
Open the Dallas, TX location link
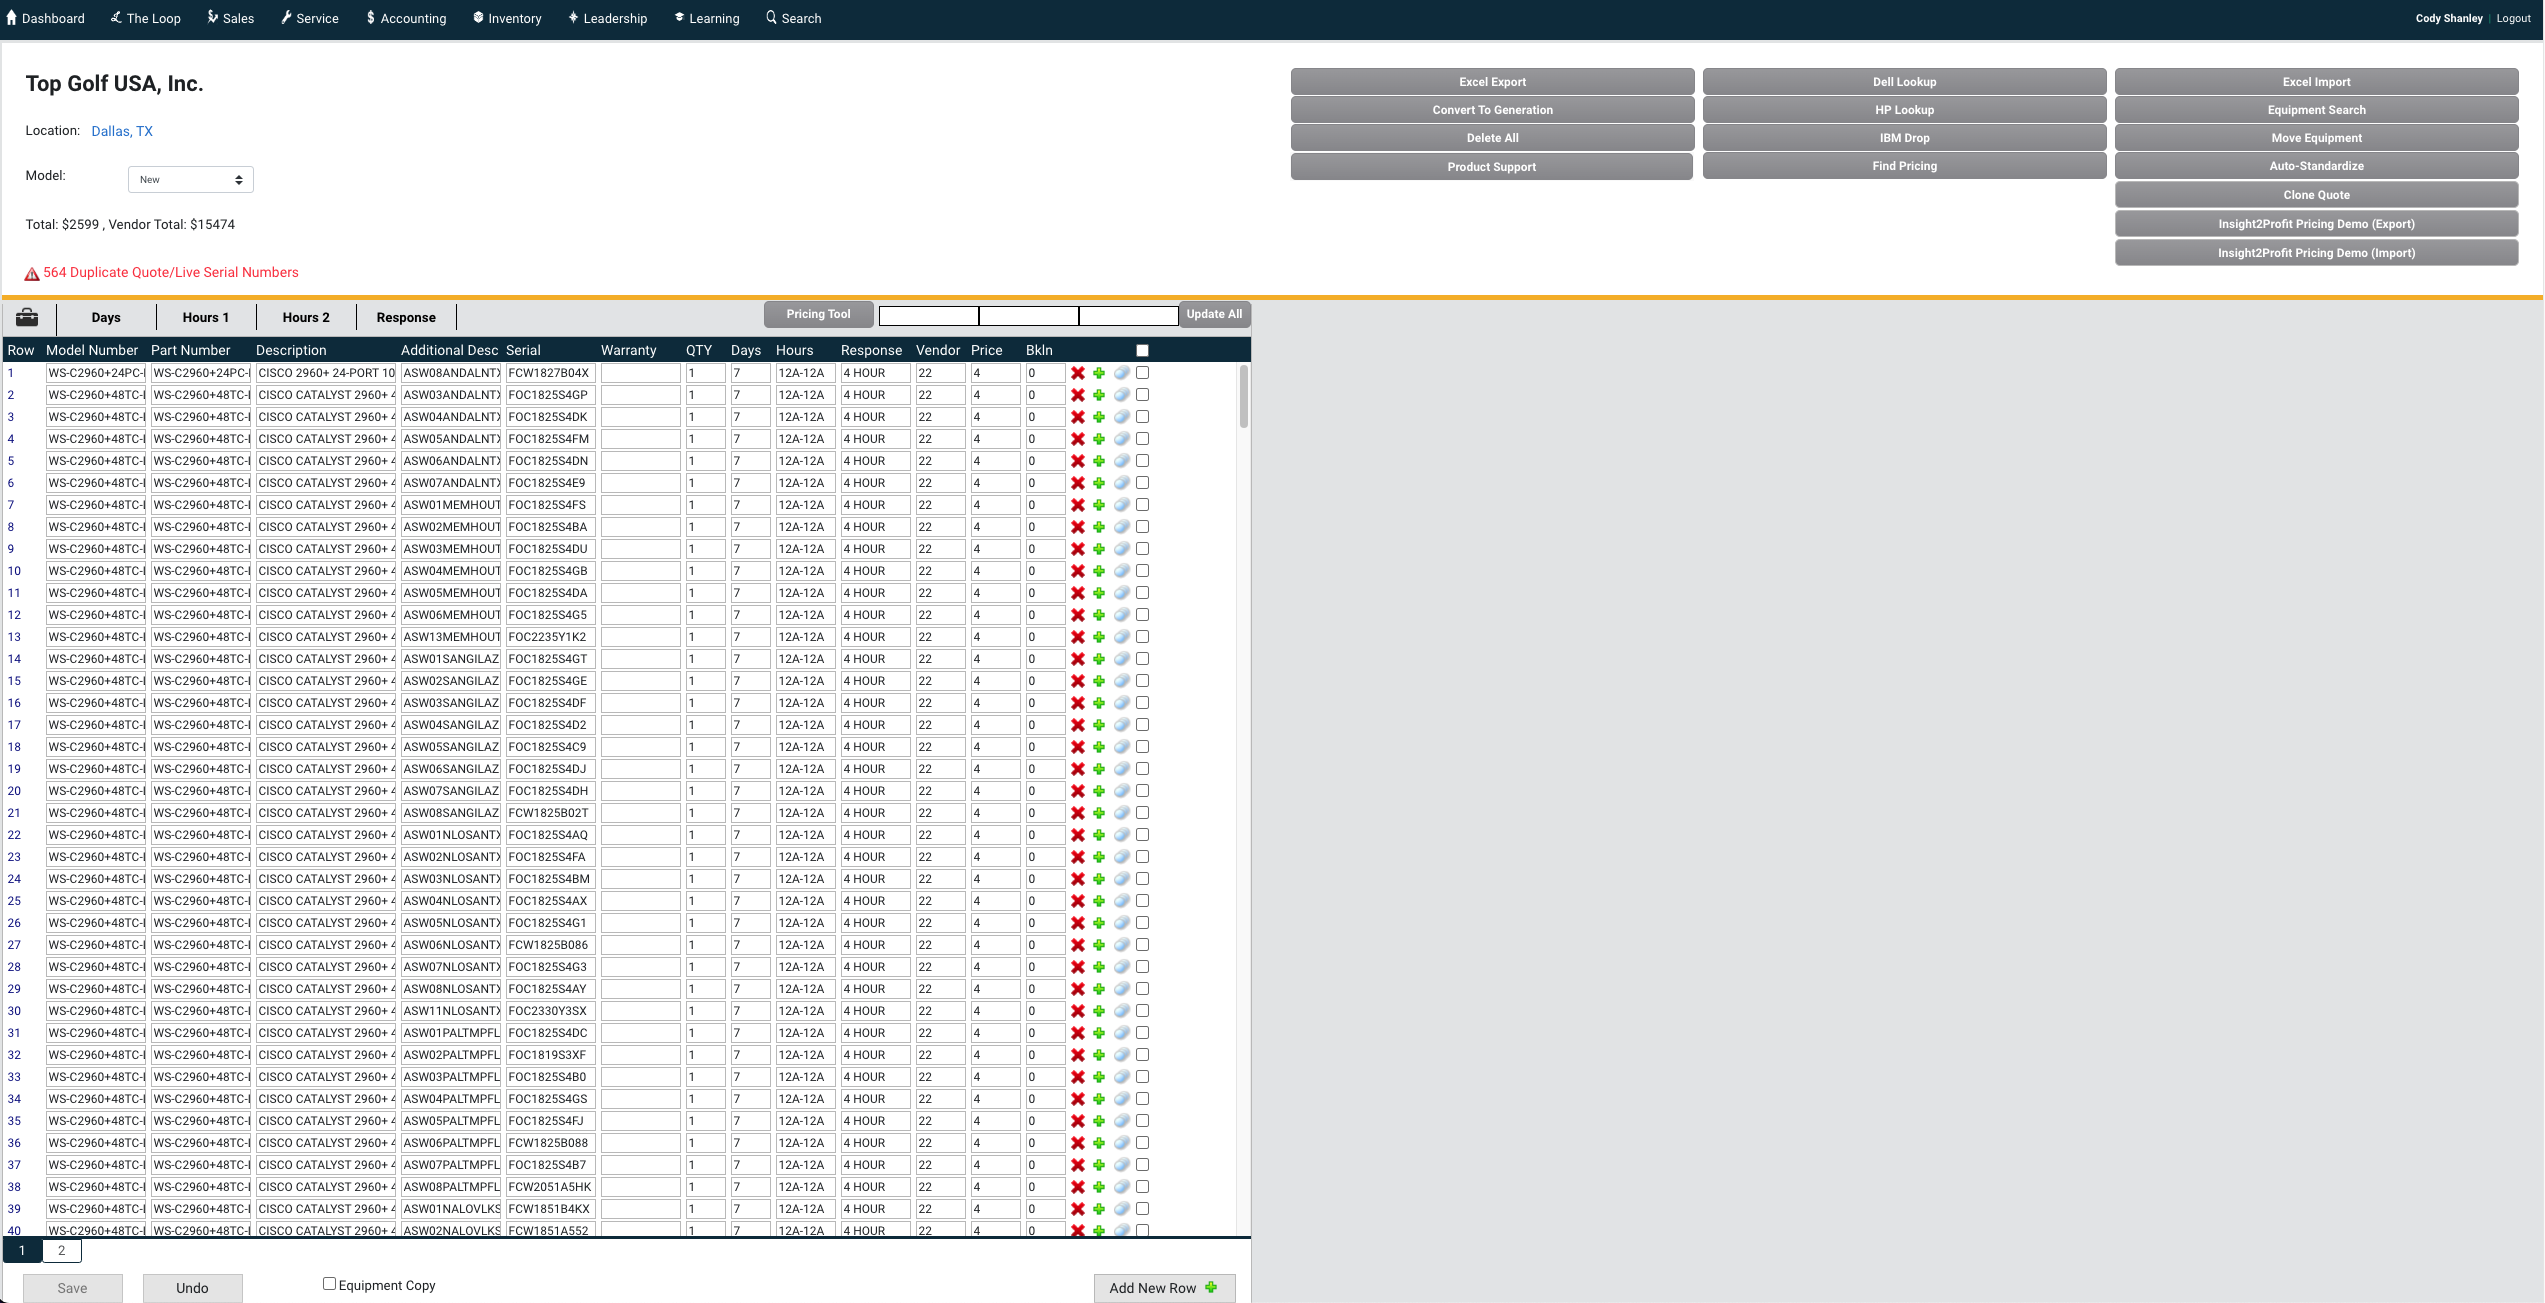click(x=122, y=131)
